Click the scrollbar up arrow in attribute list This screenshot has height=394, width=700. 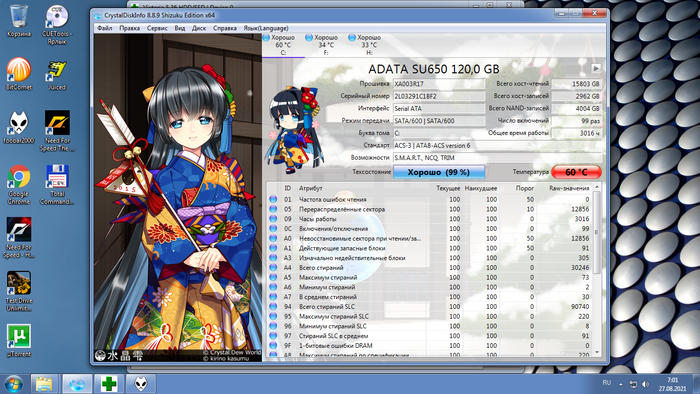(597, 187)
